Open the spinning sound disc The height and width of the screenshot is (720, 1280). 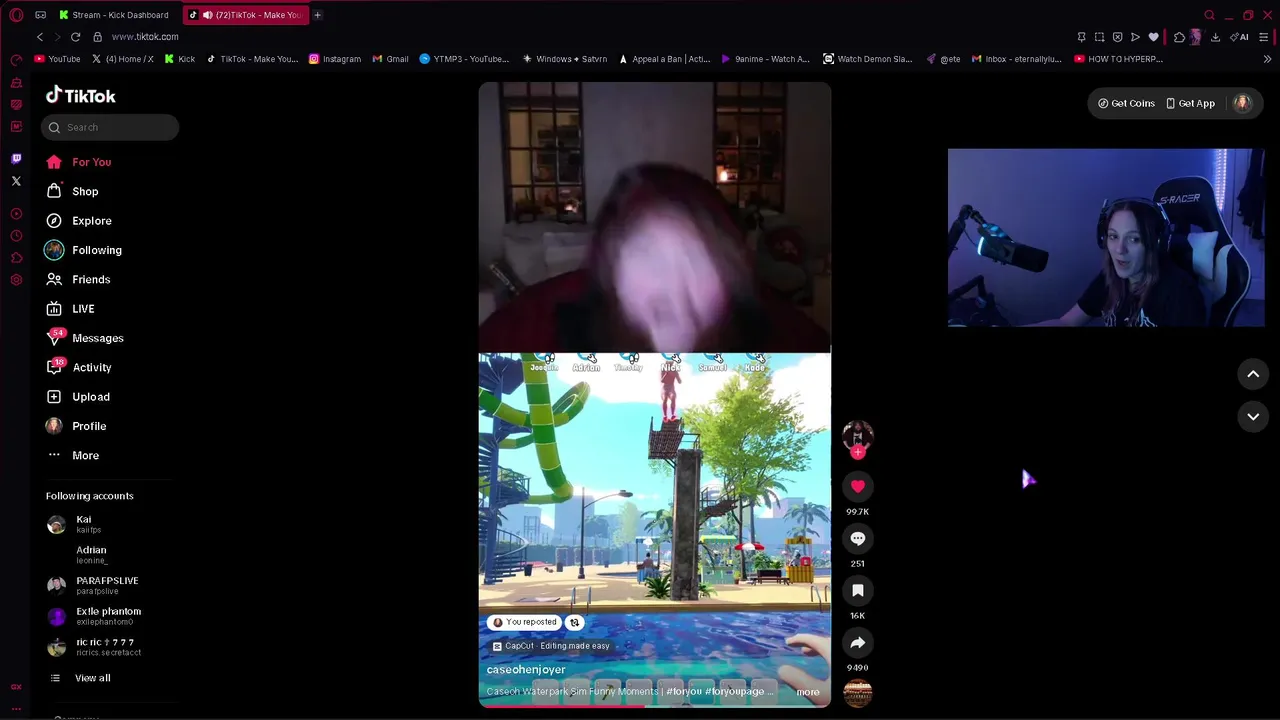pyautogui.click(x=857, y=692)
